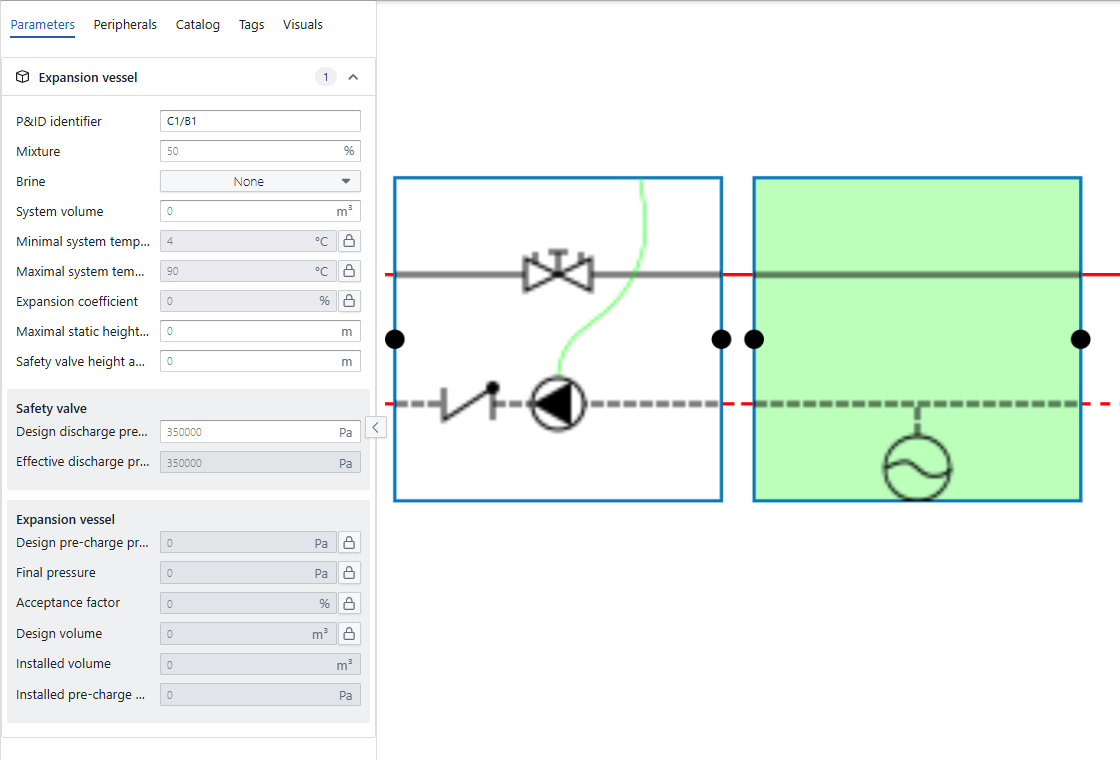The width and height of the screenshot is (1120, 760).
Task: Toggle lock for Minimal system temperature
Action: coord(349,241)
